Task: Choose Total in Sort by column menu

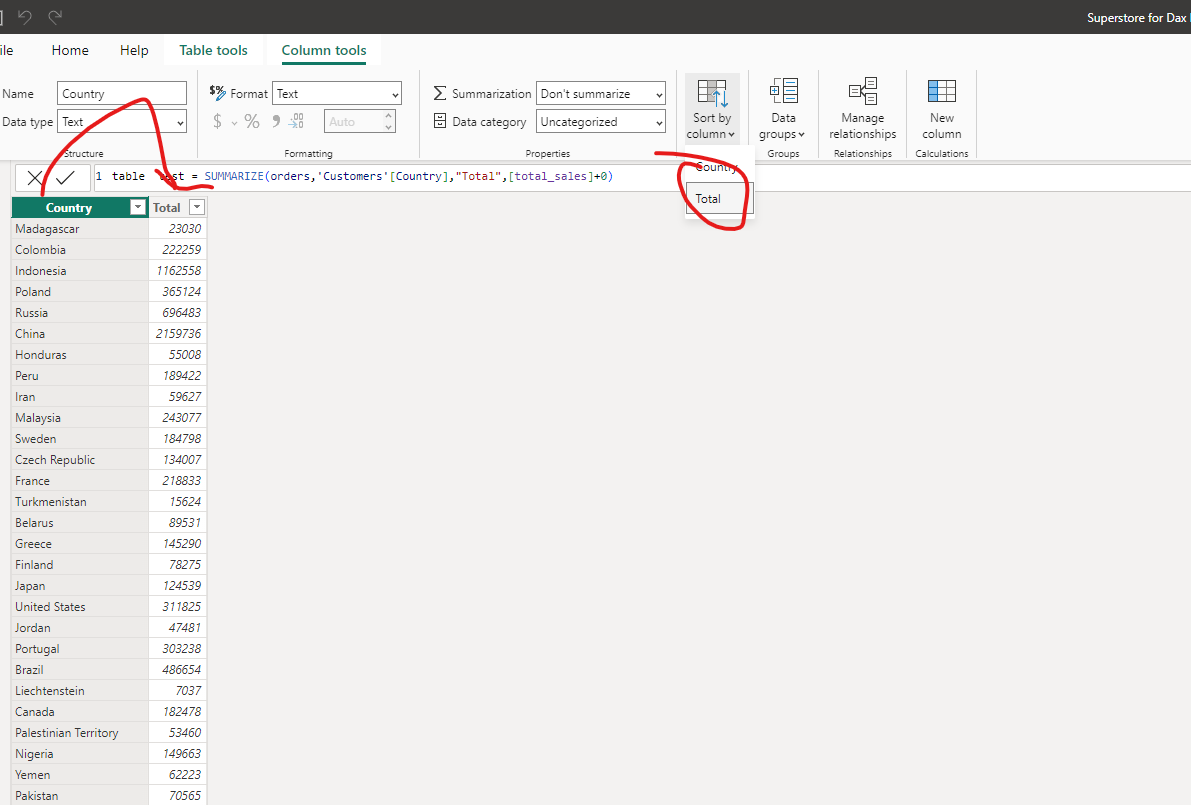Action: point(719,198)
